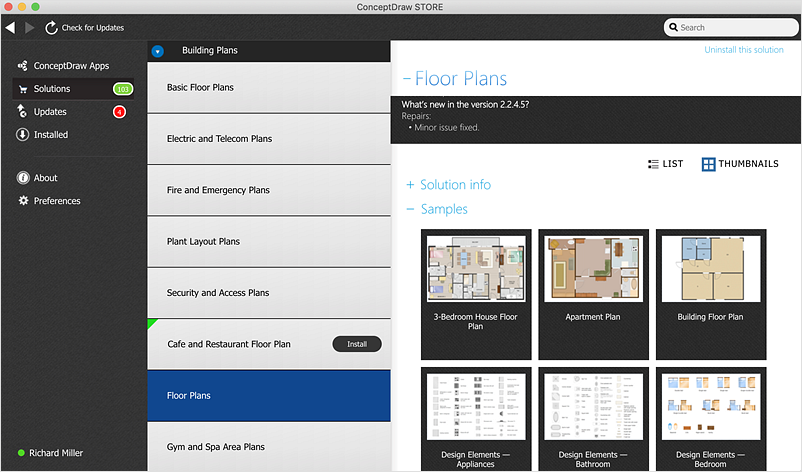Open 3-Bedroom House Floor Plan thumbnail
802x472 pixels.
click(476, 294)
